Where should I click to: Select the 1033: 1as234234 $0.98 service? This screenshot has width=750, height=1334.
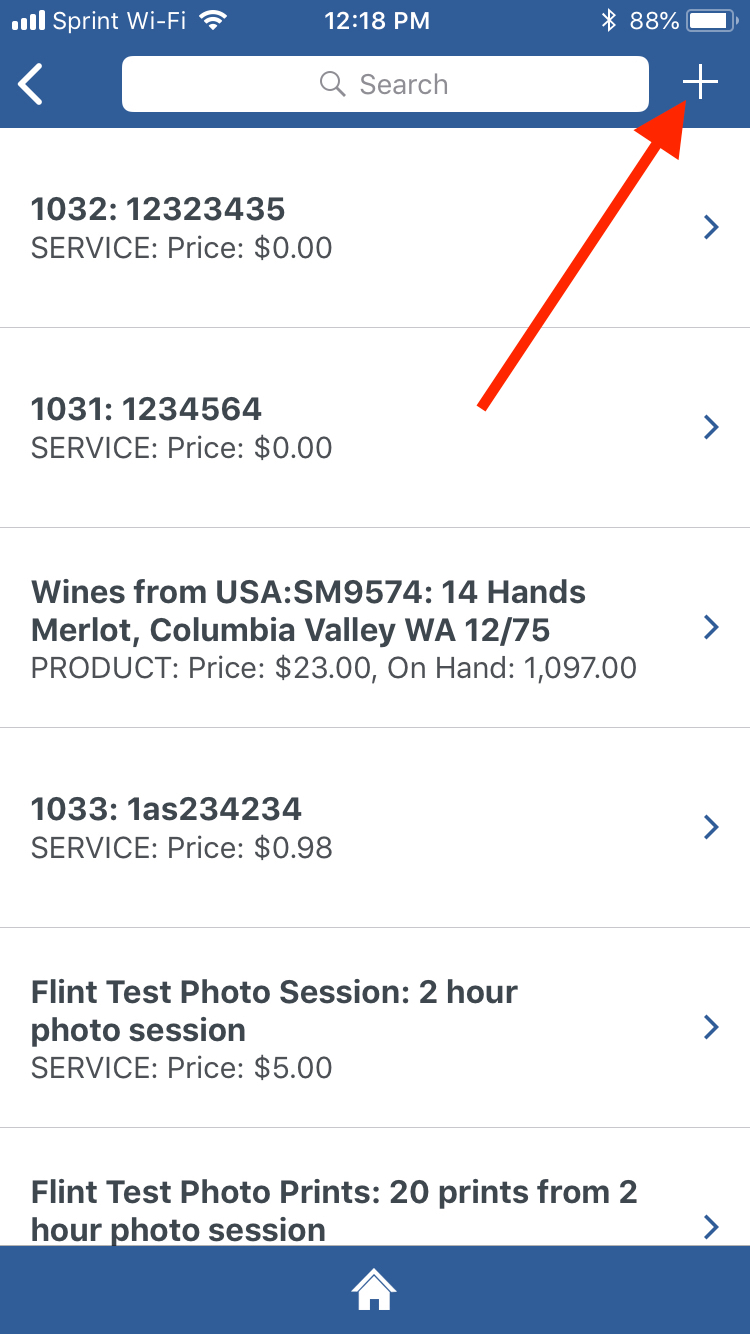(x=300, y=828)
